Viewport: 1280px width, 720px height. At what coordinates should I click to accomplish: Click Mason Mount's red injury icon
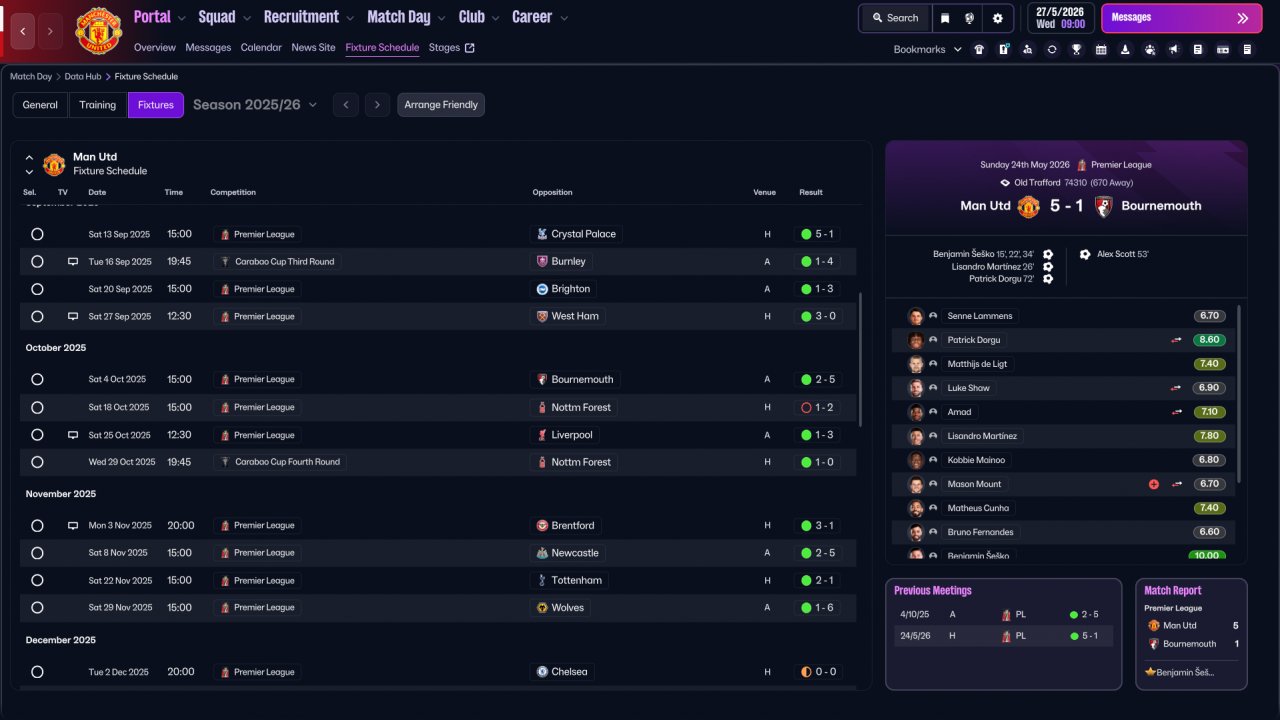(x=1154, y=484)
